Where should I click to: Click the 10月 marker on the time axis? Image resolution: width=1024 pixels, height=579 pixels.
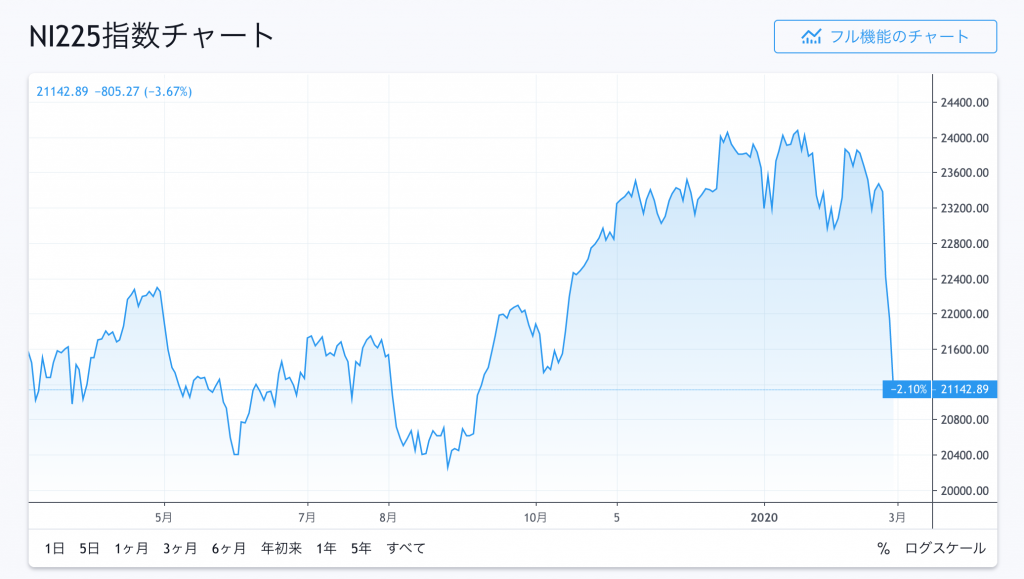(536, 518)
